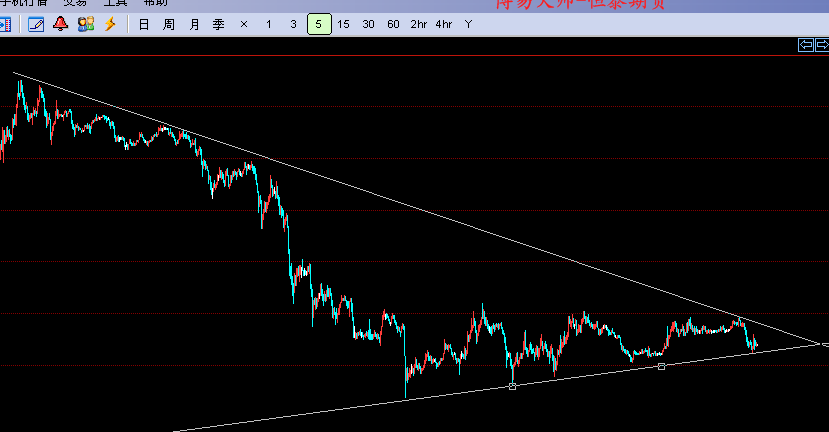This screenshot has height=432, width=829.
Task: Select the 1-minute timeframe
Action: click(x=268, y=23)
